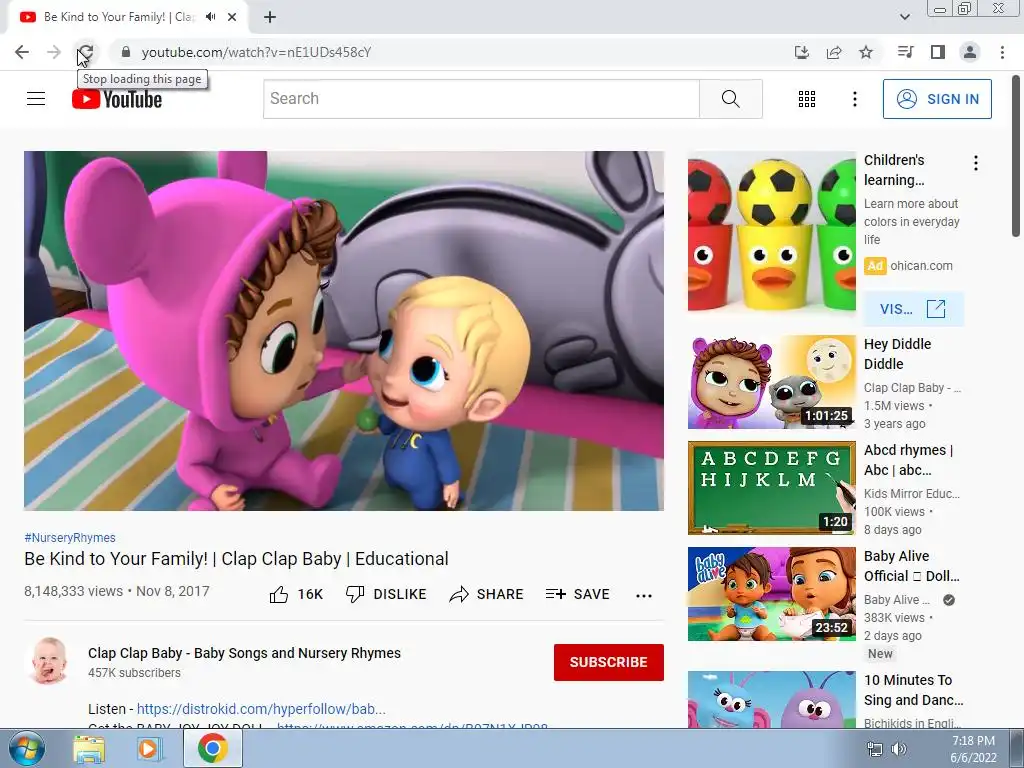Share this page from address bar

click(834, 52)
